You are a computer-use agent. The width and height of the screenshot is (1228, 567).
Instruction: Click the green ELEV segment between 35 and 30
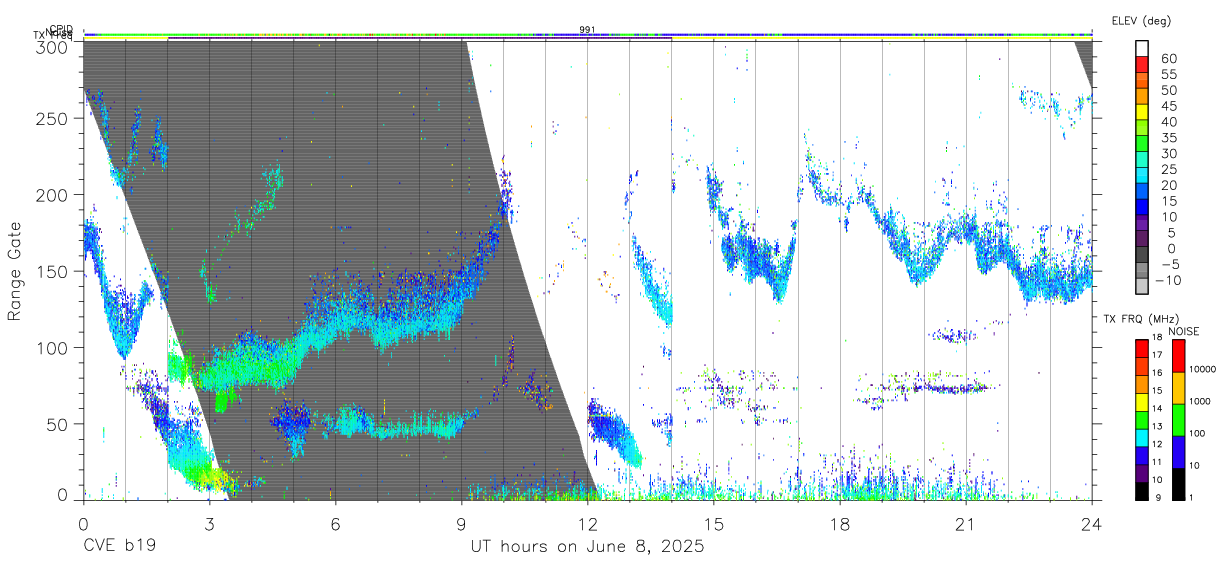[x=1142, y=145]
